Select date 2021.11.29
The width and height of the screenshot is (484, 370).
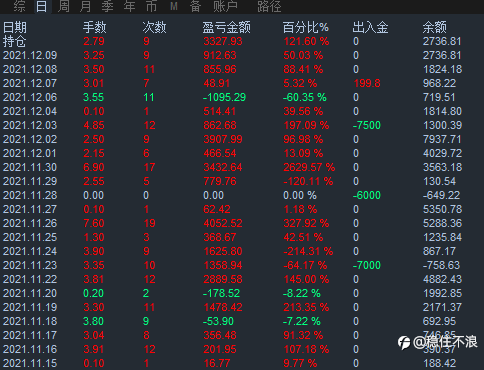click(x=30, y=181)
